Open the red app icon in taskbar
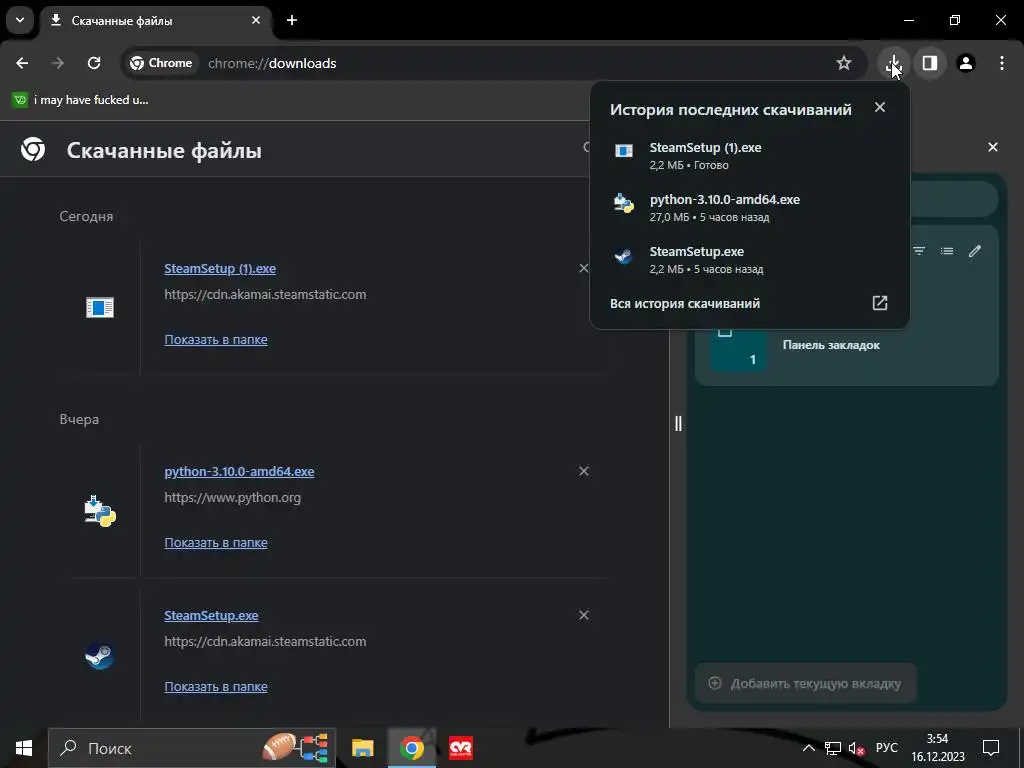The image size is (1024, 768). coord(461,748)
